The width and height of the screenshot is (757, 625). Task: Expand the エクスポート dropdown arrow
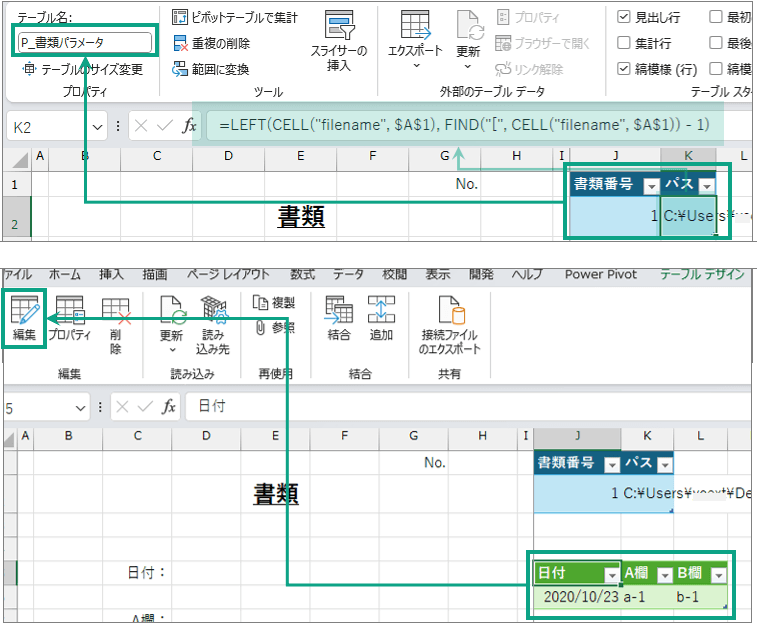tap(416, 66)
